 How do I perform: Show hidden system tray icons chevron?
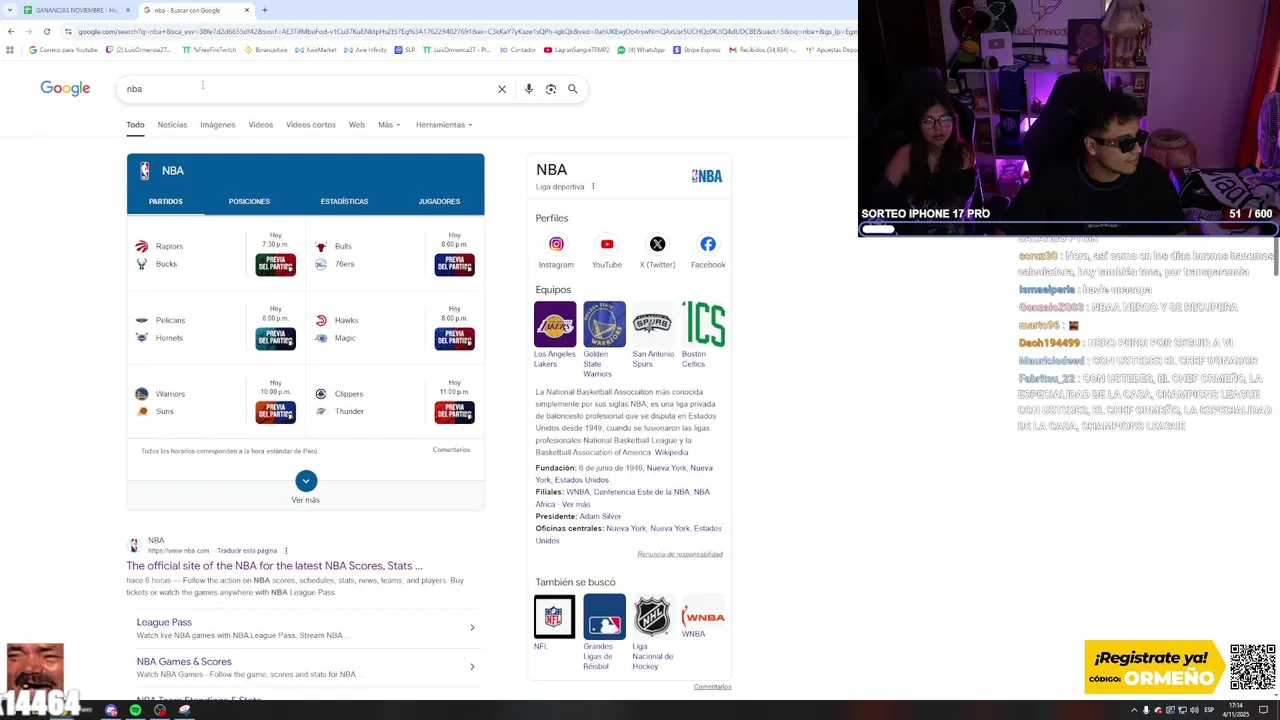point(1134,710)
